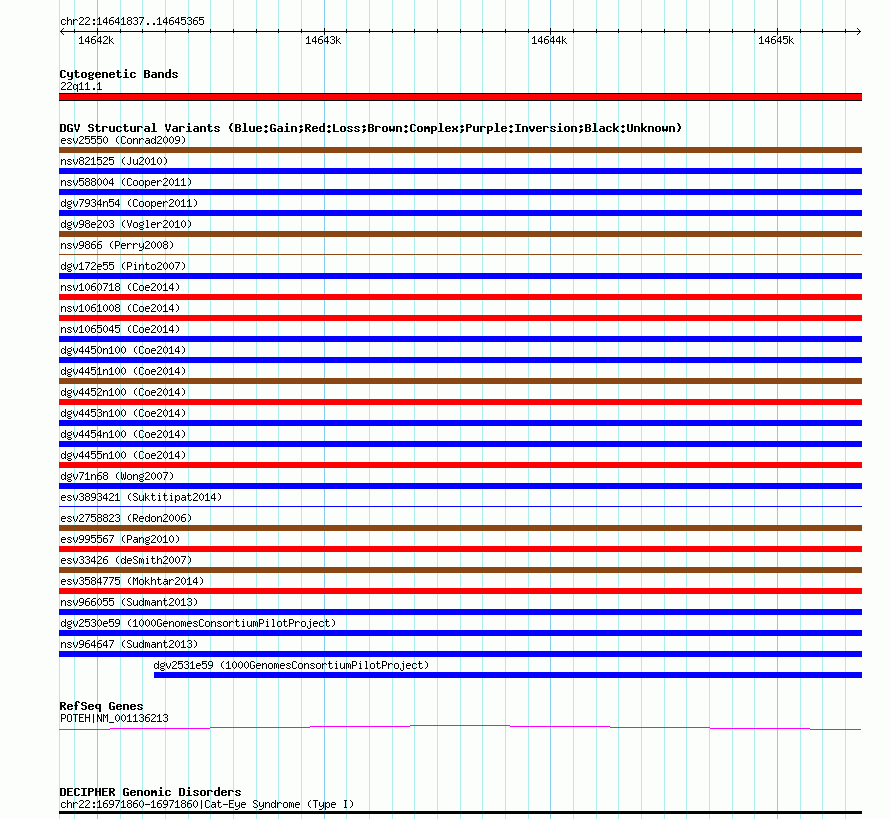This screenshot has width=890, height=819.
Task: Open variant nsv1061008 (Coe2014)
Action: [x=120, y=308]
